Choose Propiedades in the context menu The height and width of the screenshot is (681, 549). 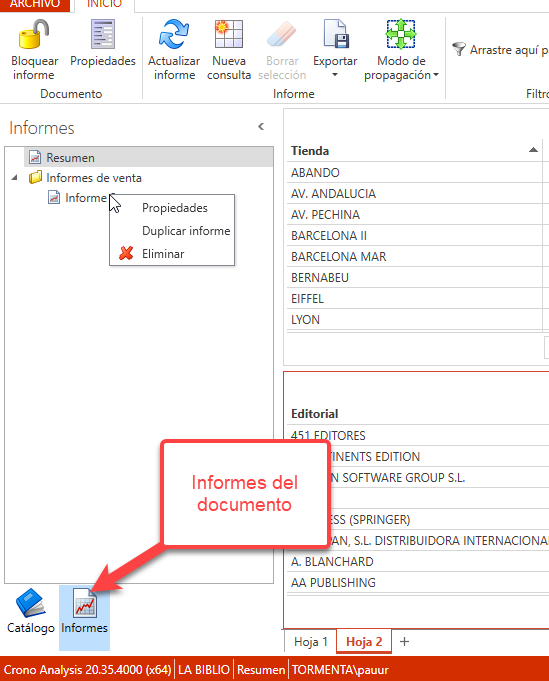coord(175,208)
